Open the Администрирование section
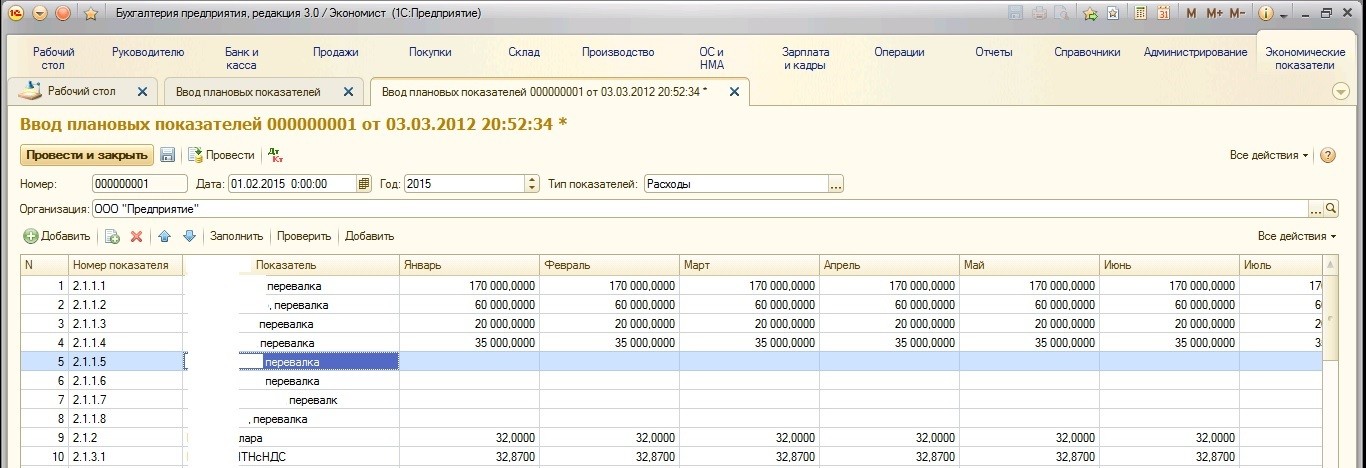The image size is (1366, 468). (1195, 52)
